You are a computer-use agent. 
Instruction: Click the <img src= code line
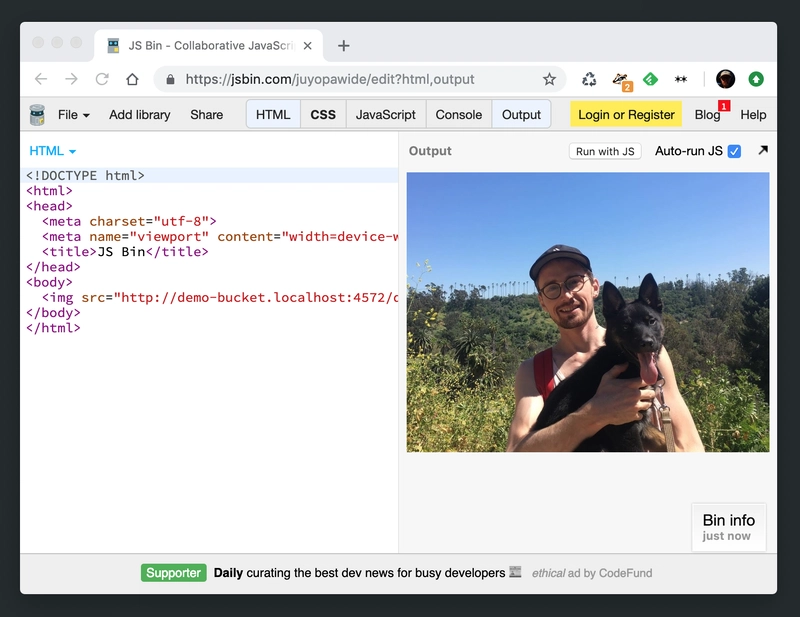coord(209,298)
